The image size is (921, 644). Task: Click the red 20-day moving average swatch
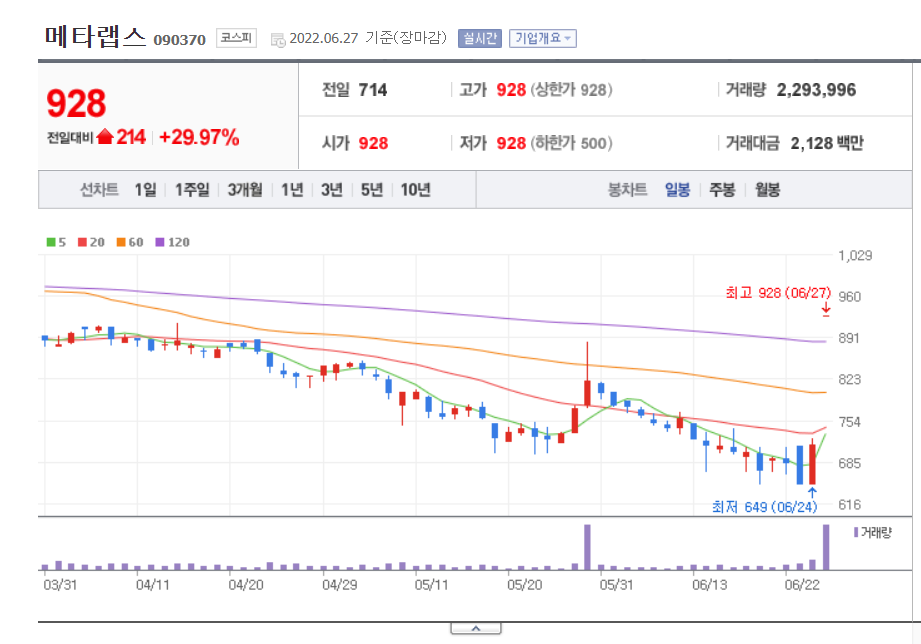pos(82,242)
